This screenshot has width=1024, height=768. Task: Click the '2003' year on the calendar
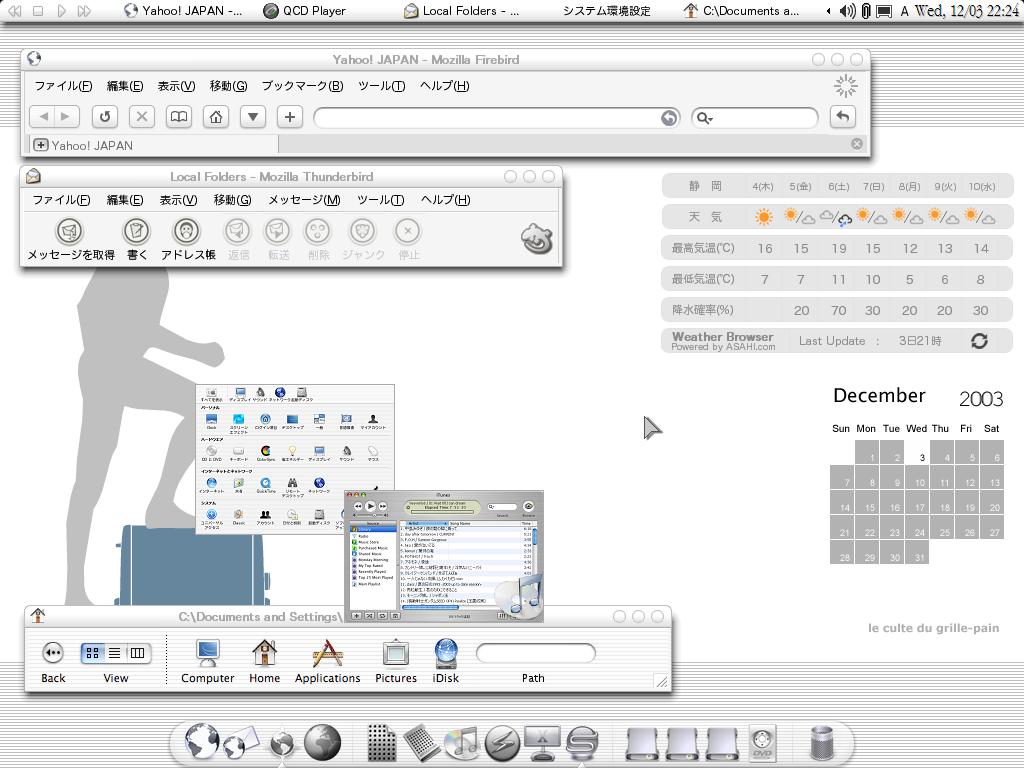coord(980,398)
